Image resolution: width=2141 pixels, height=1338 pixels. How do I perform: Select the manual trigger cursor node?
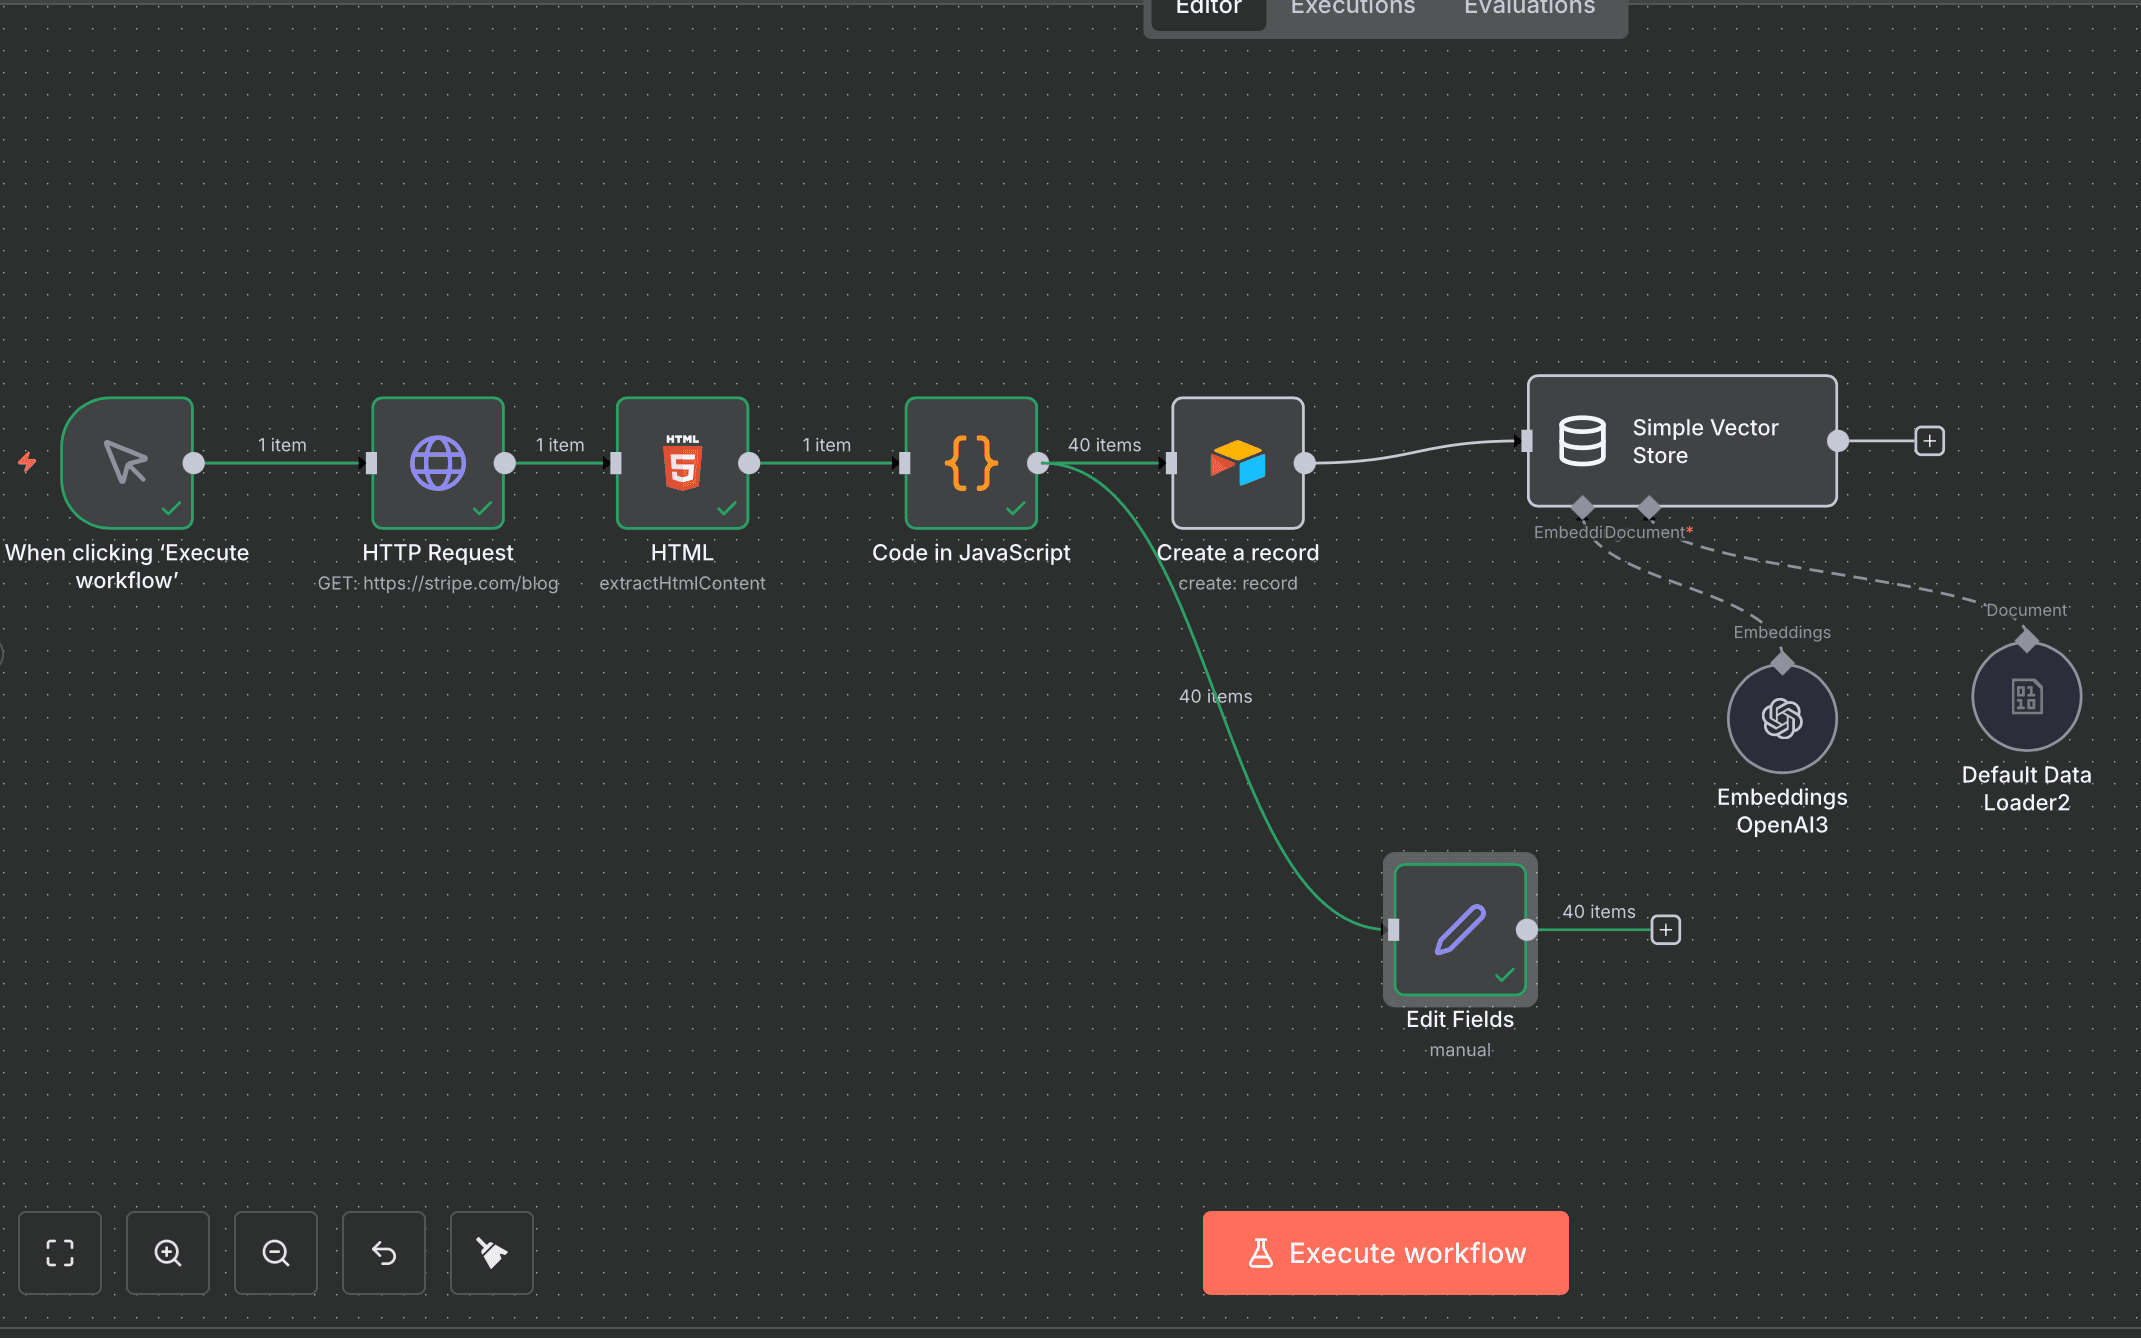pos(127,463)
